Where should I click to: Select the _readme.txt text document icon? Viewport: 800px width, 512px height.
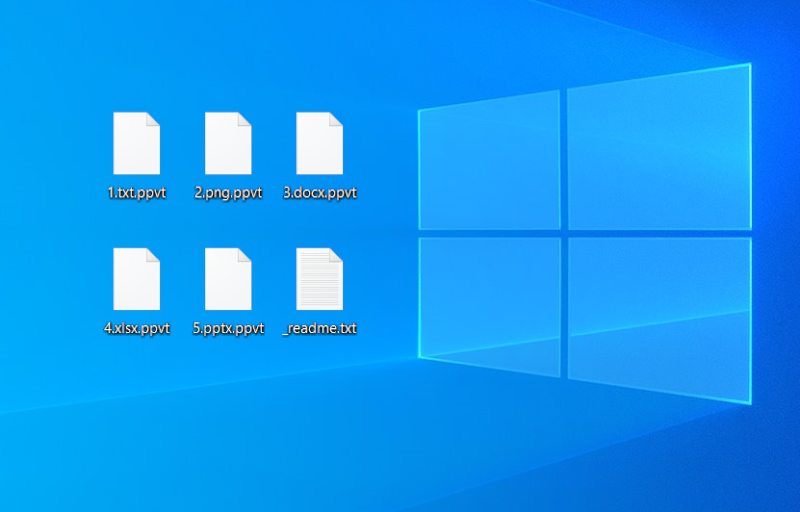320,280
